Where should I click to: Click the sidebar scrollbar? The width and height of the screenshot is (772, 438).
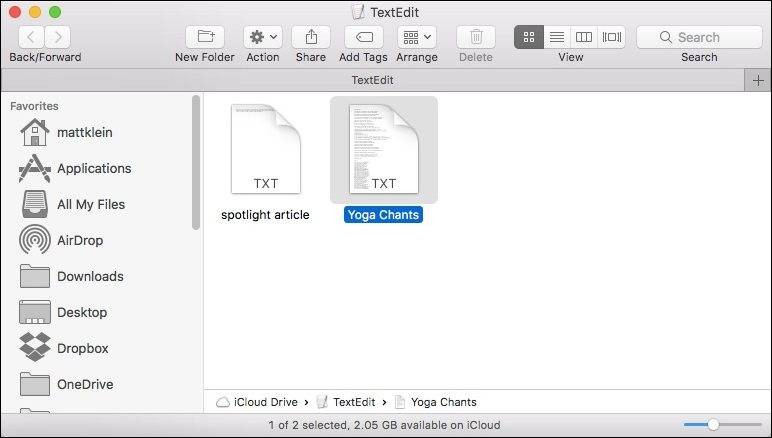pos(196,162)
